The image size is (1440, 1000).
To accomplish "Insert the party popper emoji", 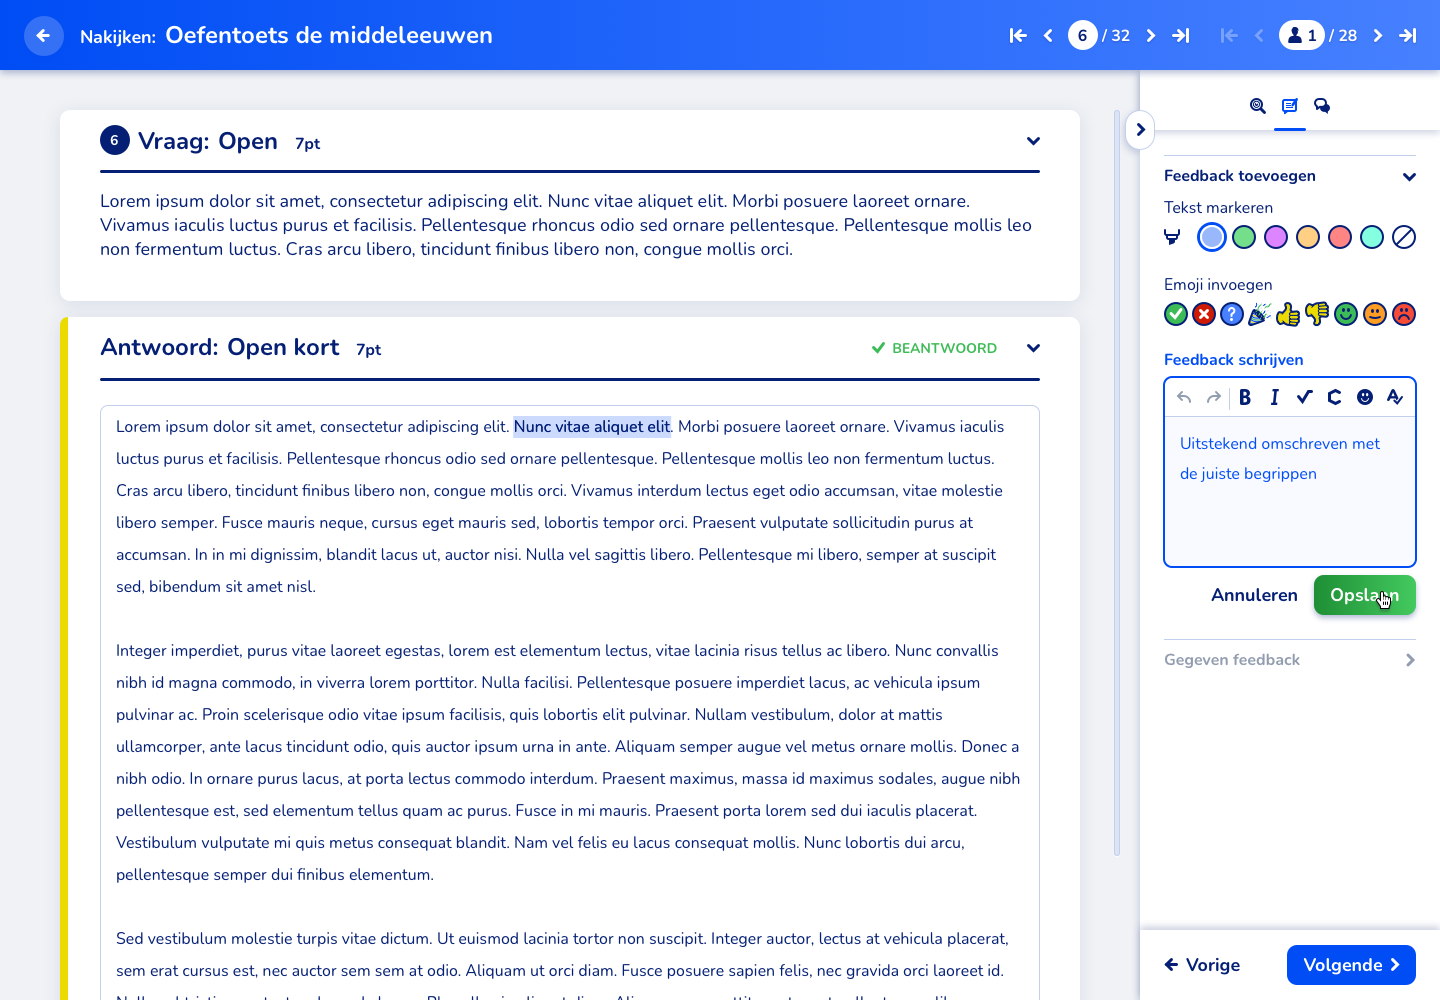I will tap(1260, 314).
